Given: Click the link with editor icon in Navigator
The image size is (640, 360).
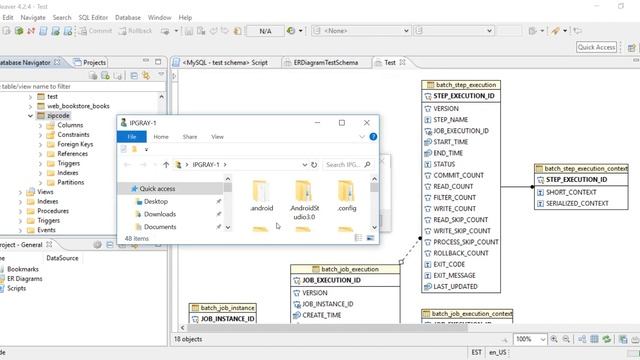Looking at the screenshot, I should pos(146,76).
